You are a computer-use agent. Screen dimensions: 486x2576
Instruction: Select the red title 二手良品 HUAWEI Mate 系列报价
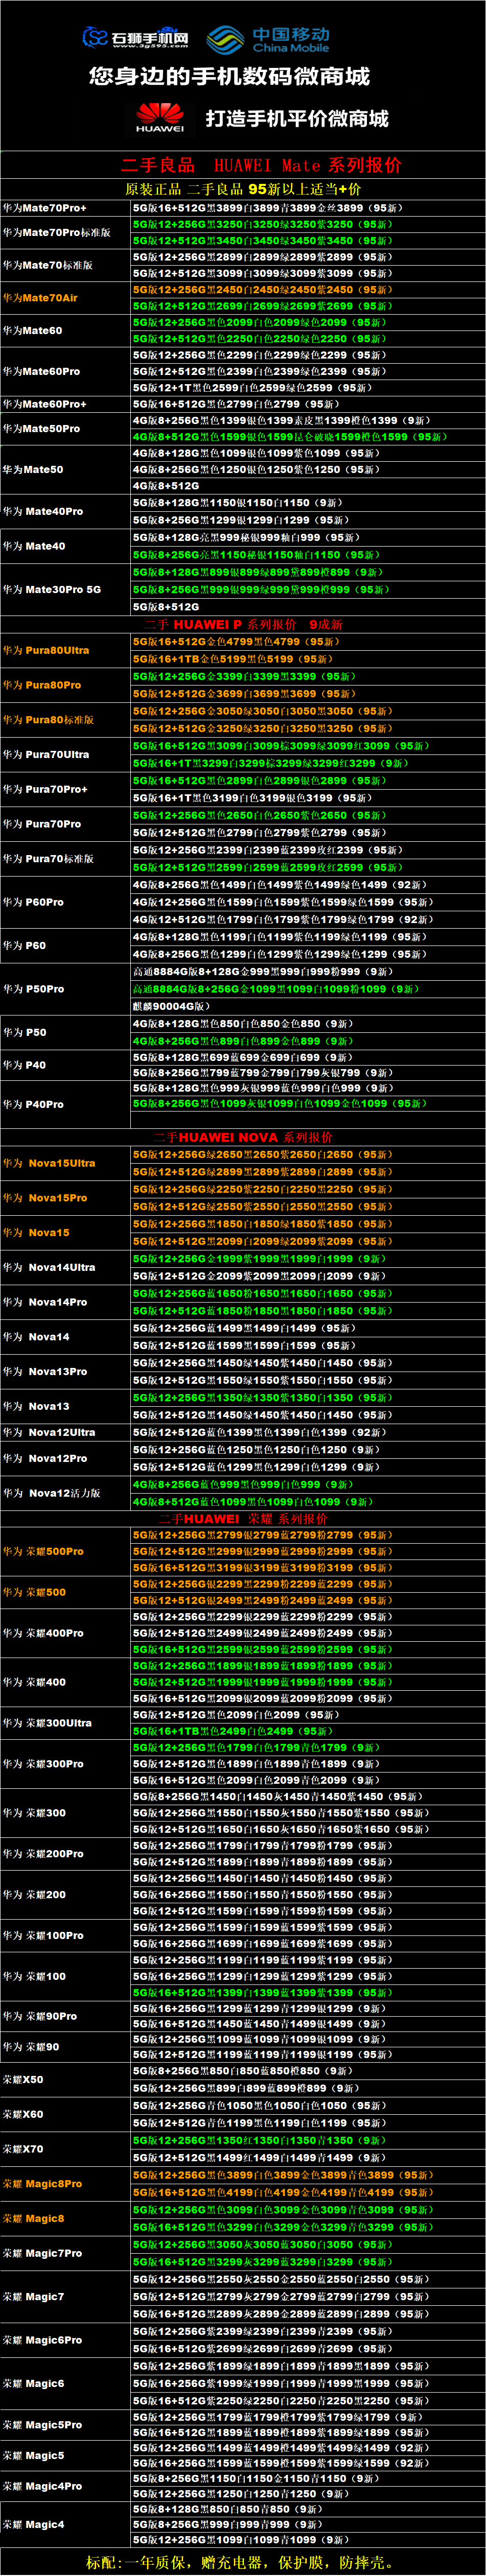click(262, 165)
